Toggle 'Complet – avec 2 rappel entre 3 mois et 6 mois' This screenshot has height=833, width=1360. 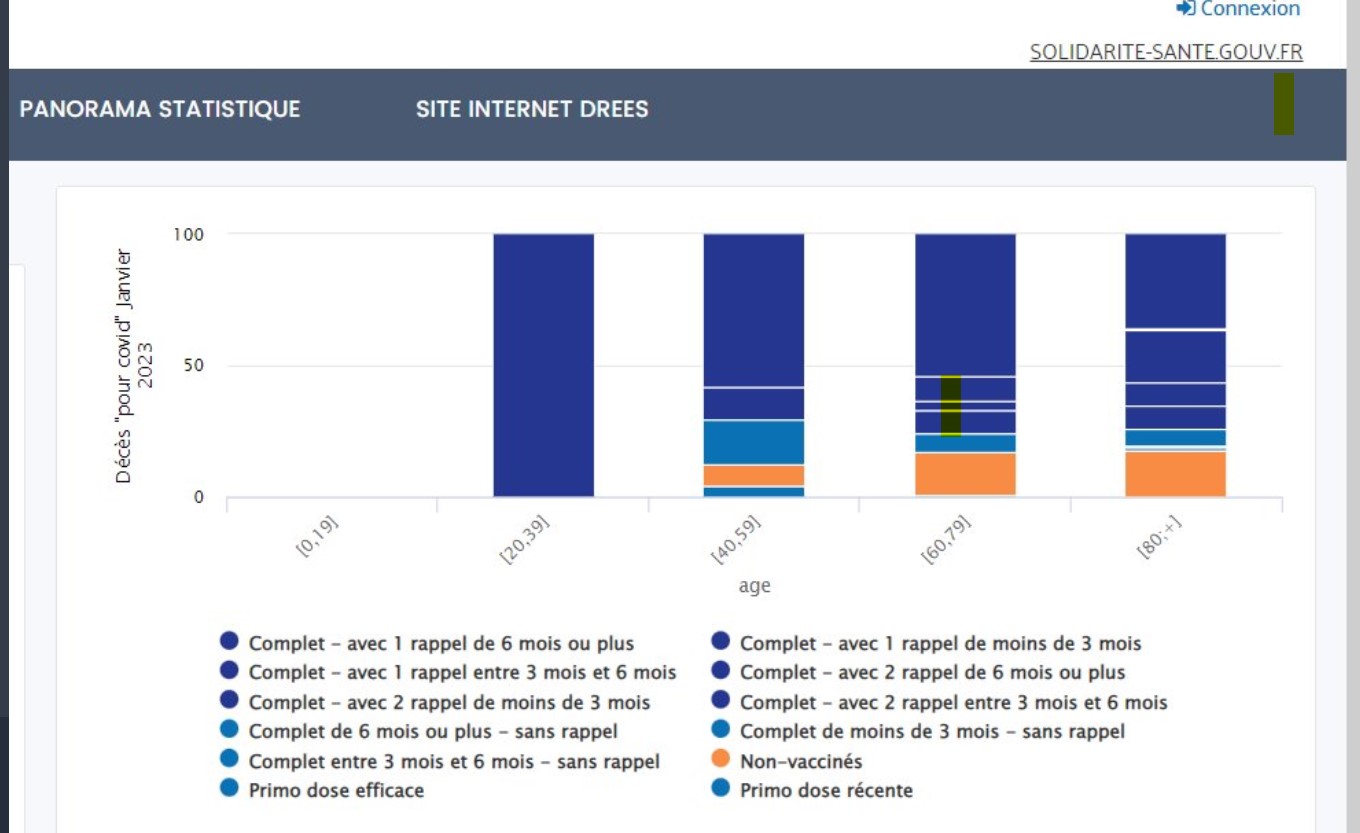click(x=953, y=702)
